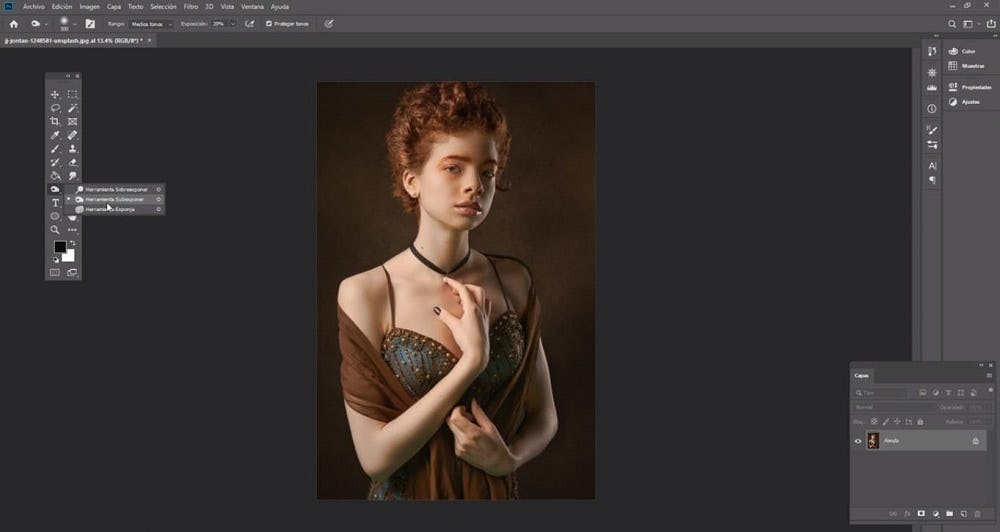Click the Home icon in options bar
Viewport: 1000px width, 532px height.
point(13,24)
